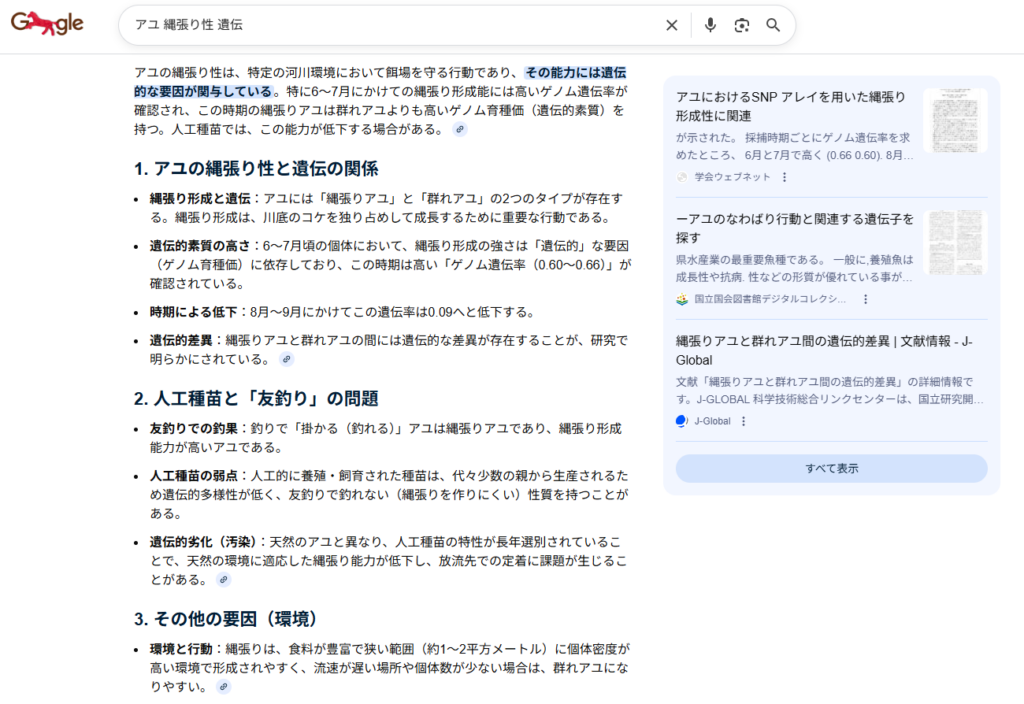
Task: Click in the search box containing アユ 縄張り性 遺伝
Action: pos(390,25)
